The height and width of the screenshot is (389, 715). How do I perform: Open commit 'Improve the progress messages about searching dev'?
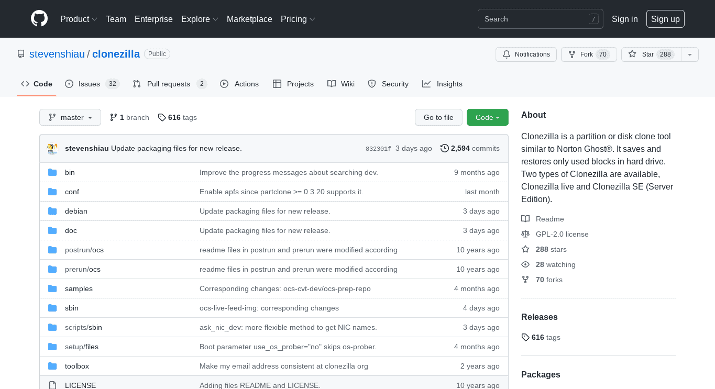point(289,172)
